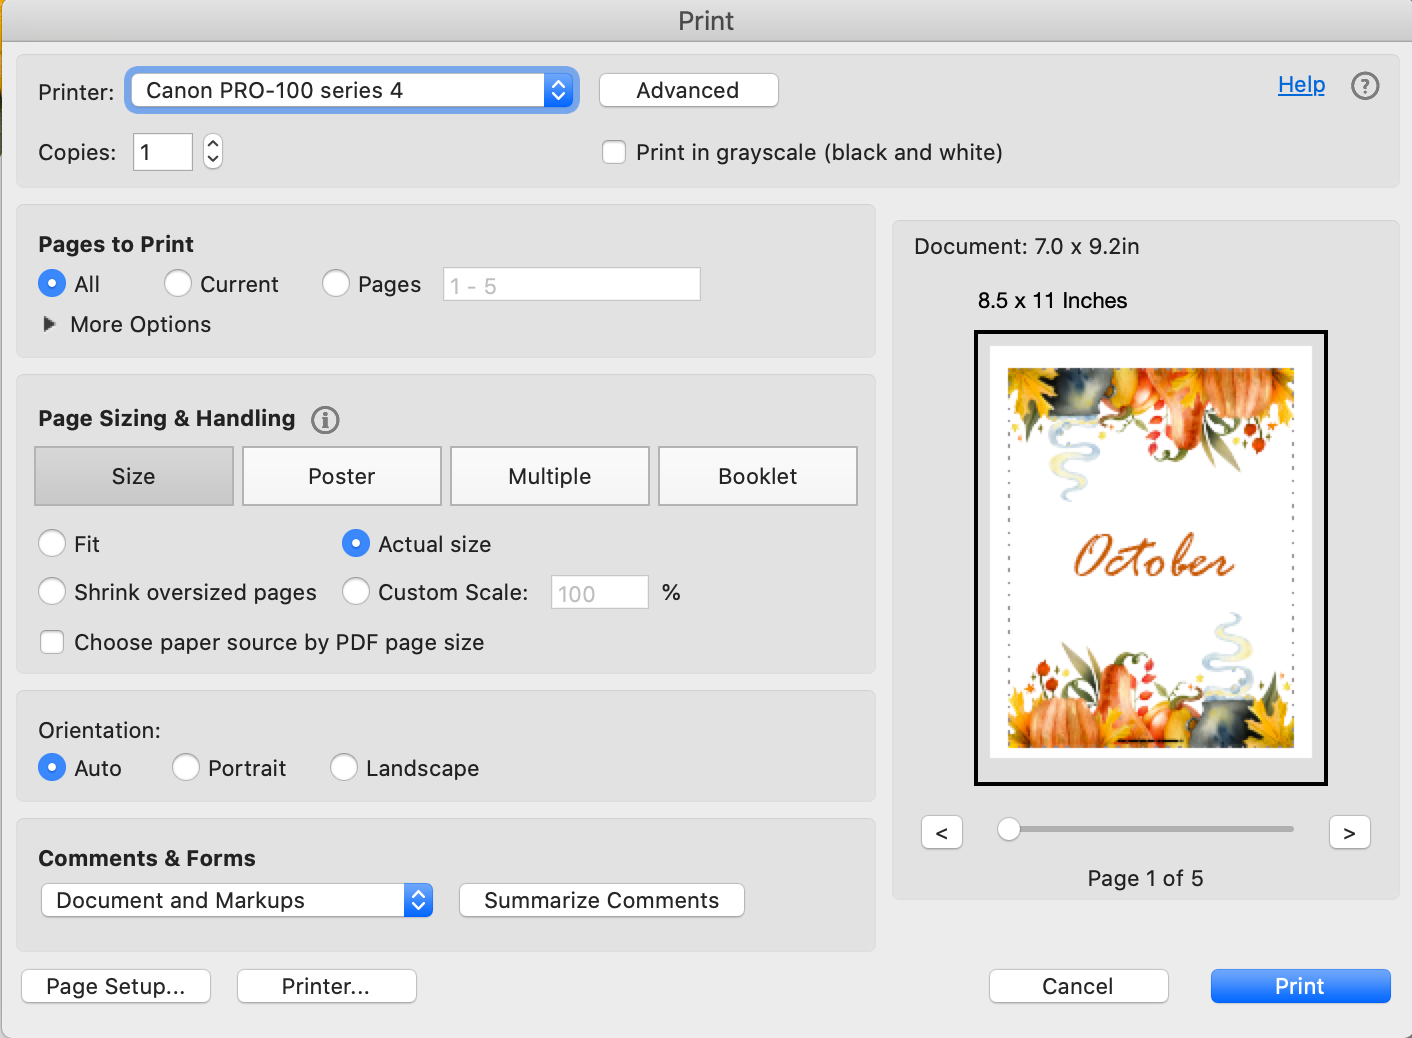Select the Fit radio button
Screen dimensions: 1412x1038
(52, 544)
